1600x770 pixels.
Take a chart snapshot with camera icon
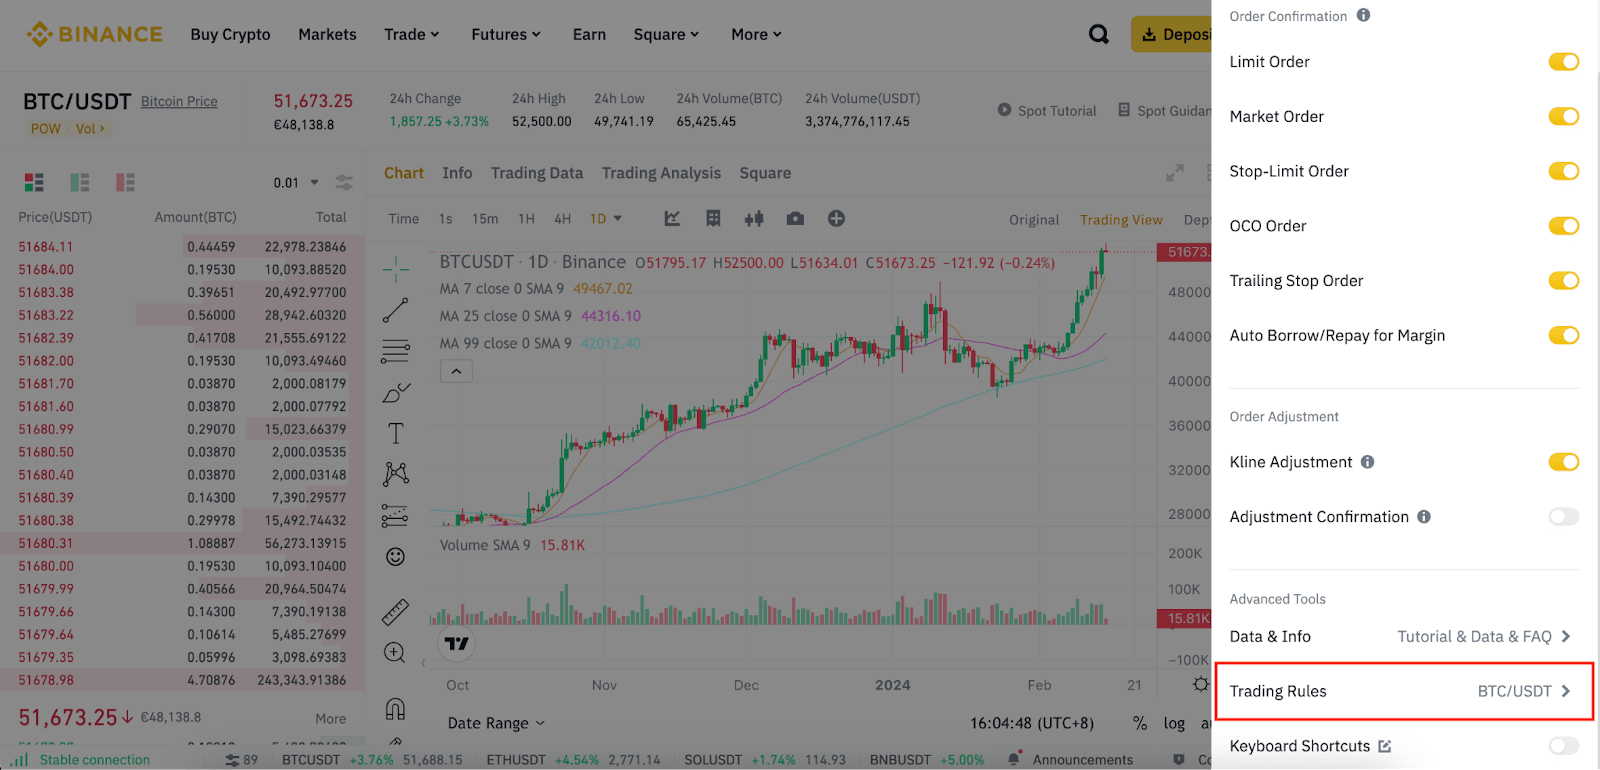(x=795, y=219)
